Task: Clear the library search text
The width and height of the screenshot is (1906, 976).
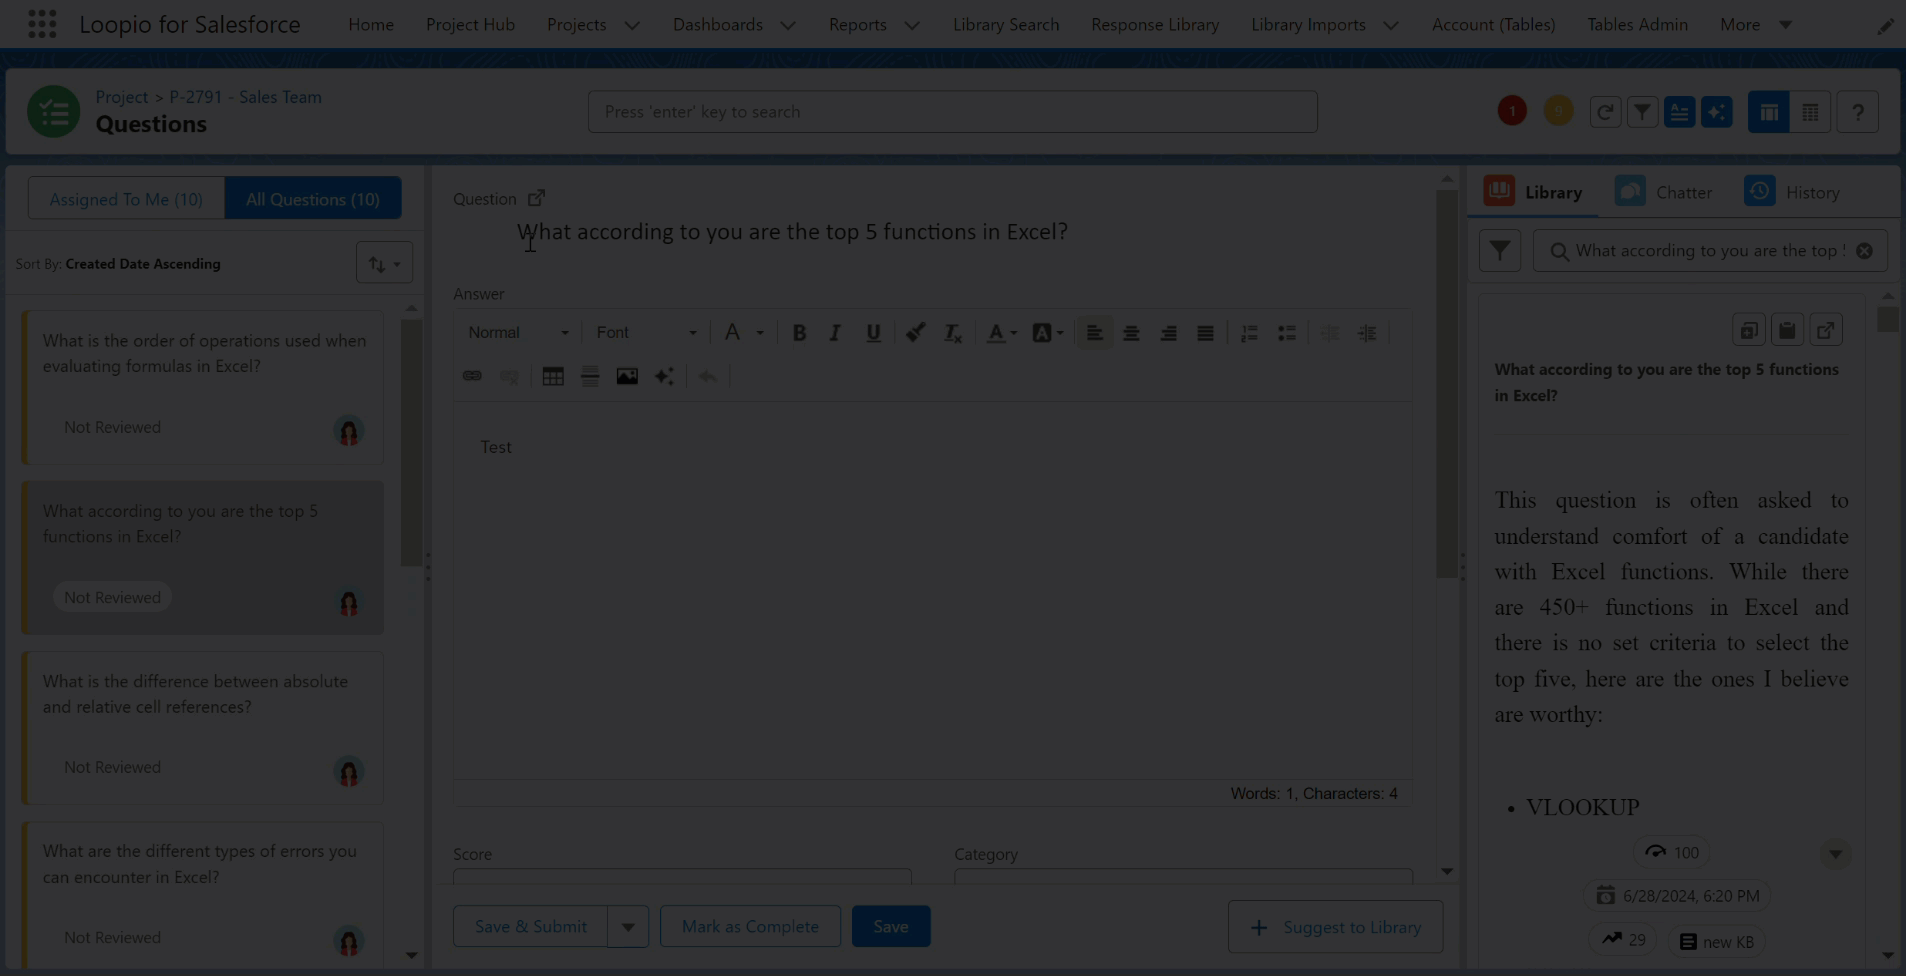Action: pos(1864,251)
